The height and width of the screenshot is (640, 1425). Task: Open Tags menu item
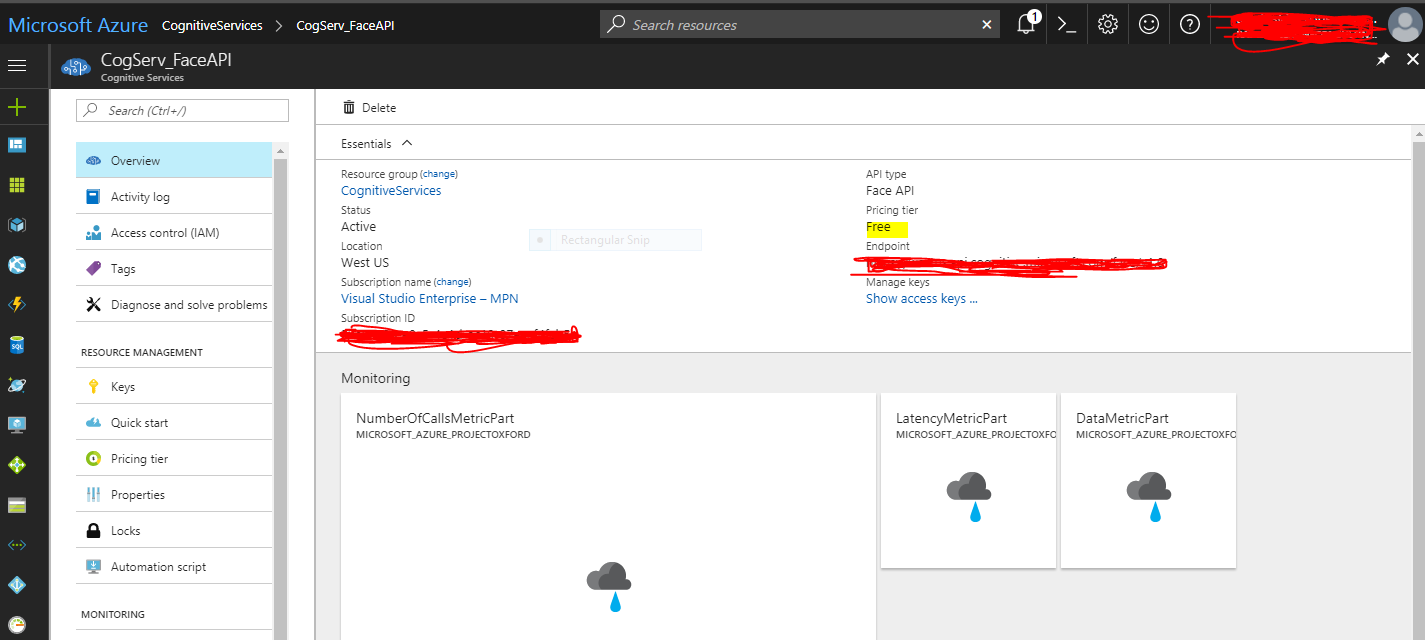174,268
